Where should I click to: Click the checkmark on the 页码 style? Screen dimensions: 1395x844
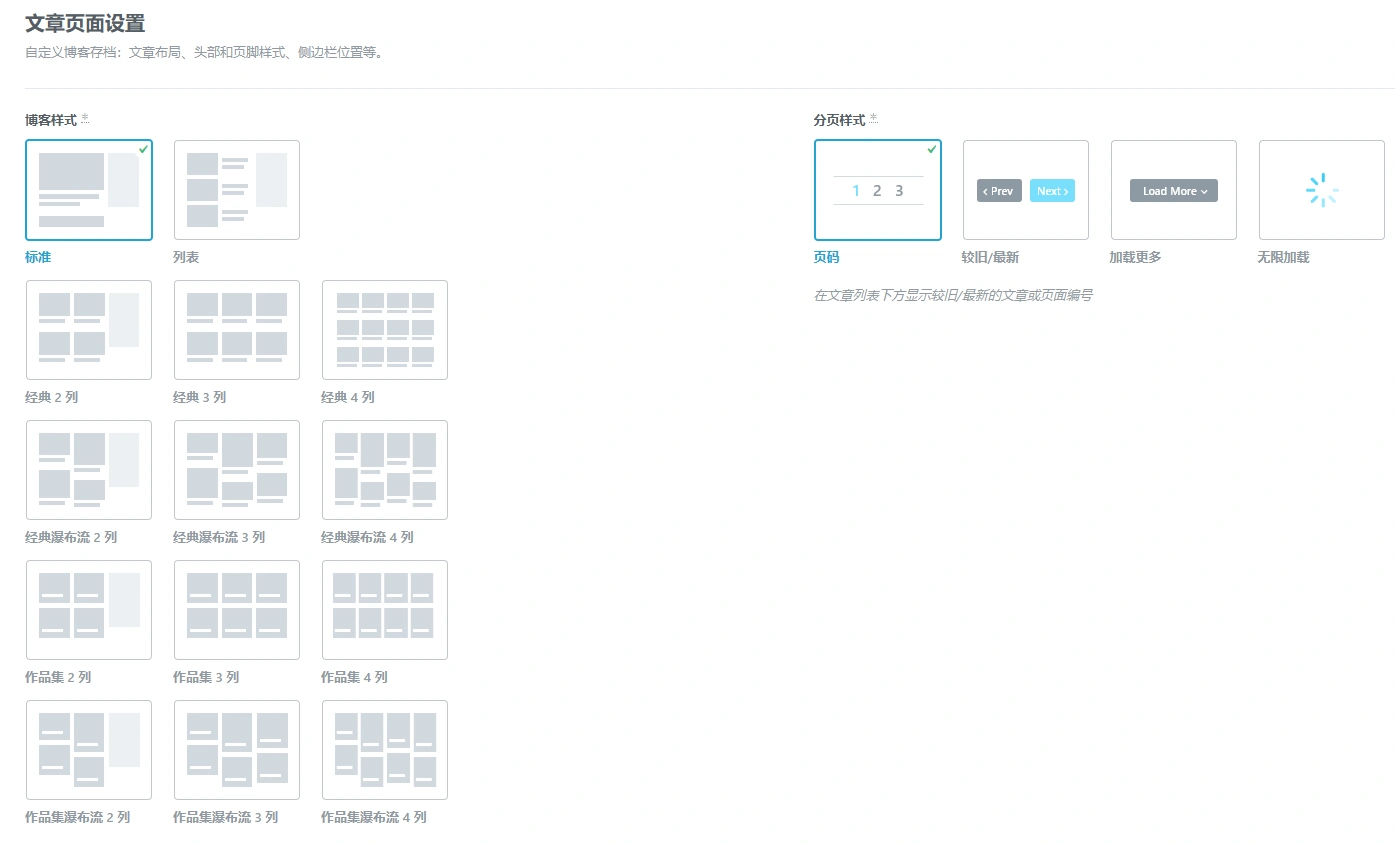[x=932, y=150]
